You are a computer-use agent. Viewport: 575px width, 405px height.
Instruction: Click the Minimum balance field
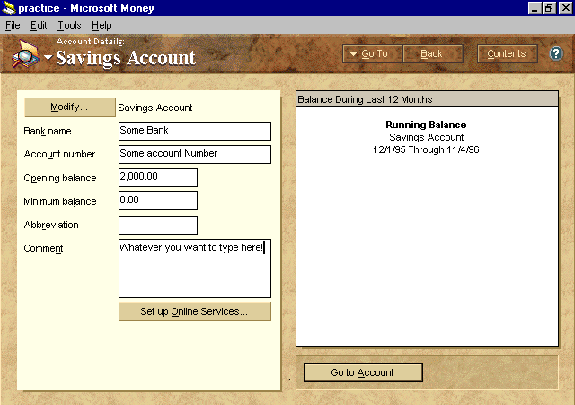(158, 200)
